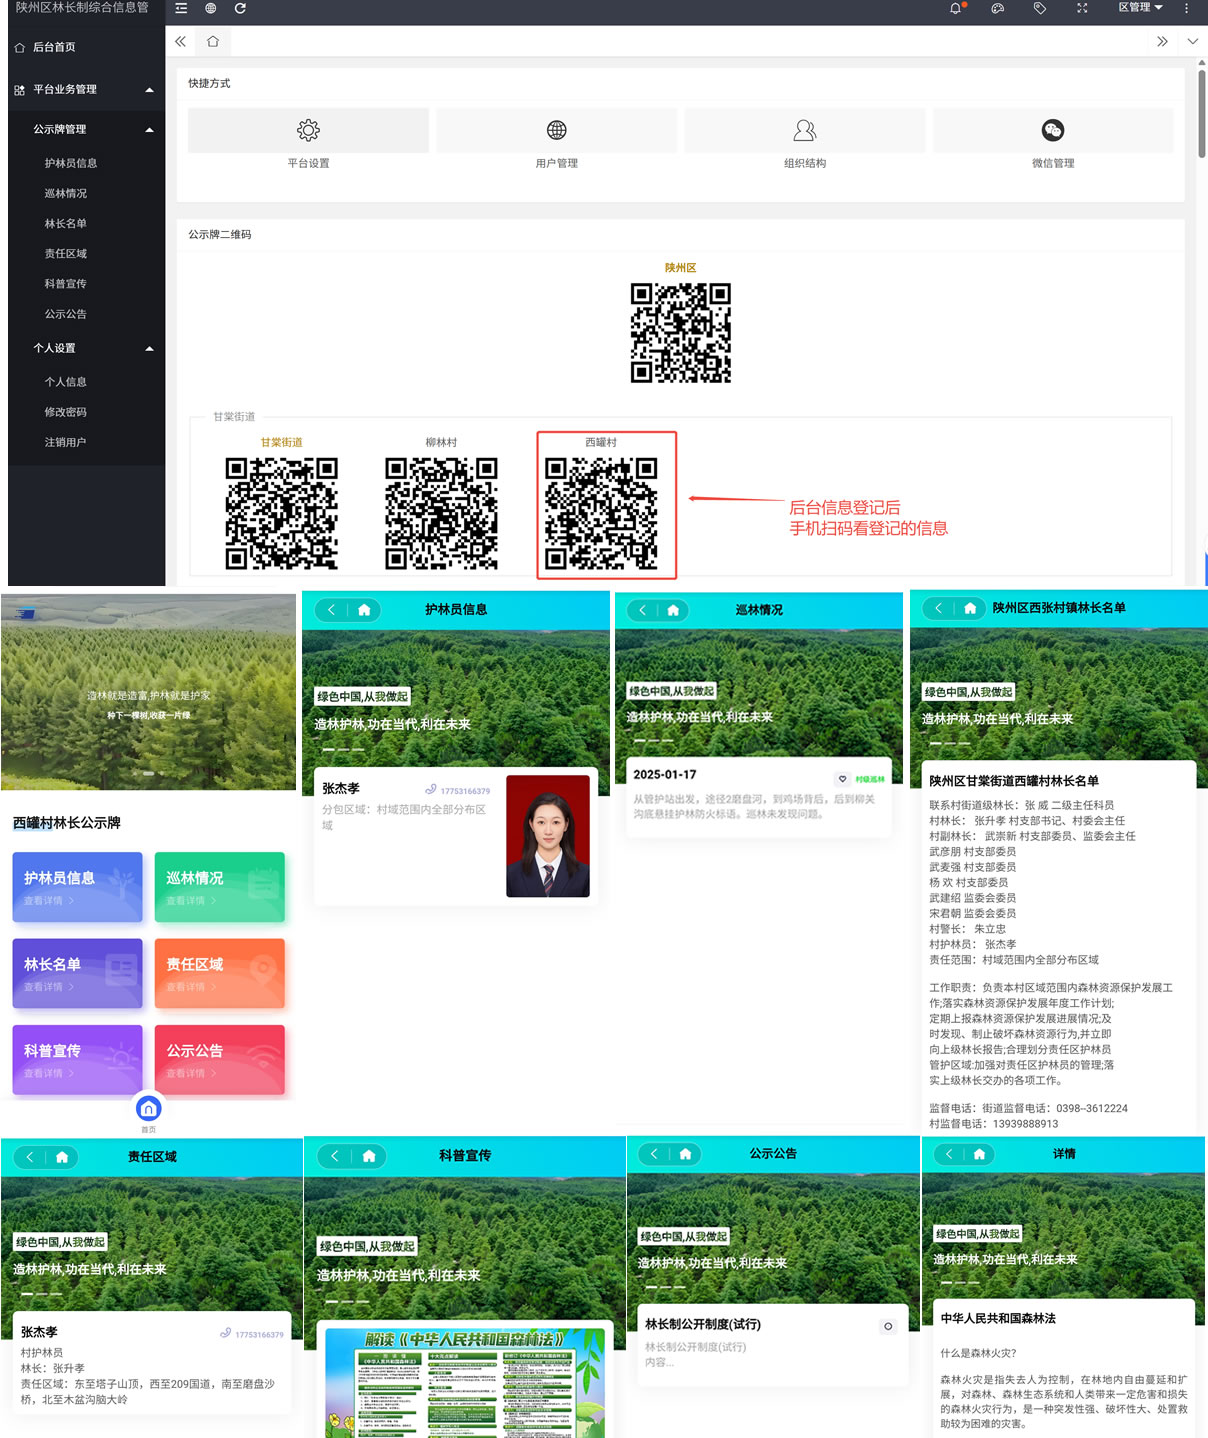The width and height of the screenshot is (1208, 1438).
Task: Open 后台首页 in sidebar
Action: pyautogui.click(x=86, y=47)
